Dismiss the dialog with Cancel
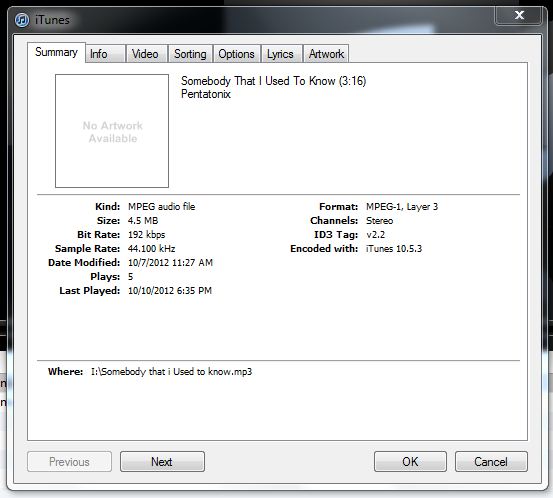Viewport: 553px width, 498px height. pyautogui.click(x=491, y=462)
